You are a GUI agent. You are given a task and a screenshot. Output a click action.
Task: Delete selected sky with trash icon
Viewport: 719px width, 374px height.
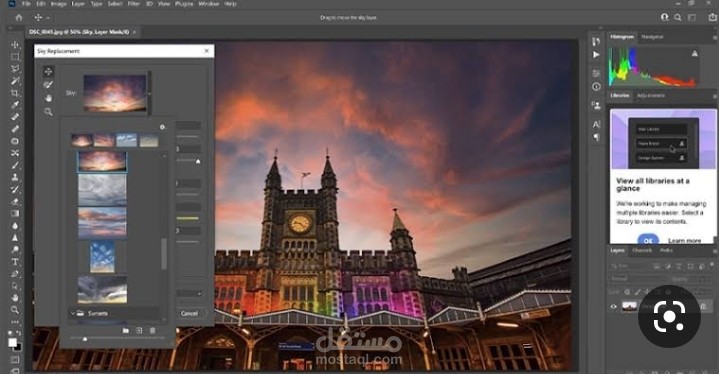[153, 330]
